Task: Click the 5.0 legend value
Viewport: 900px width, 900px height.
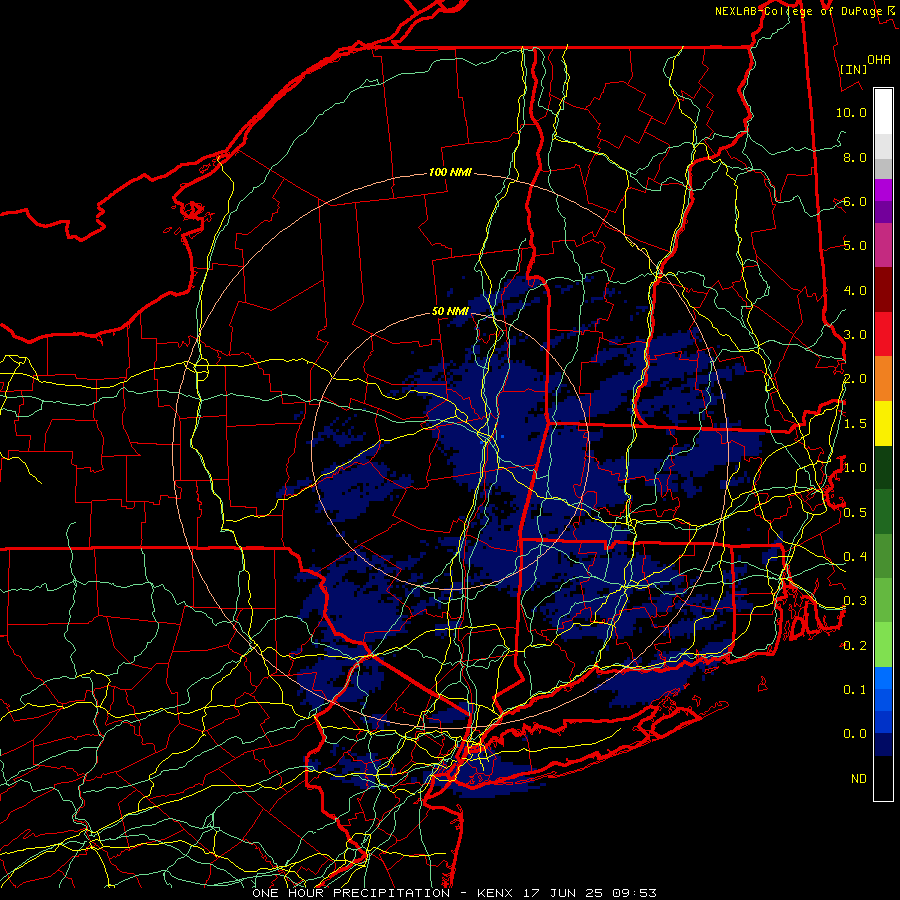Action: click(855, 246)
